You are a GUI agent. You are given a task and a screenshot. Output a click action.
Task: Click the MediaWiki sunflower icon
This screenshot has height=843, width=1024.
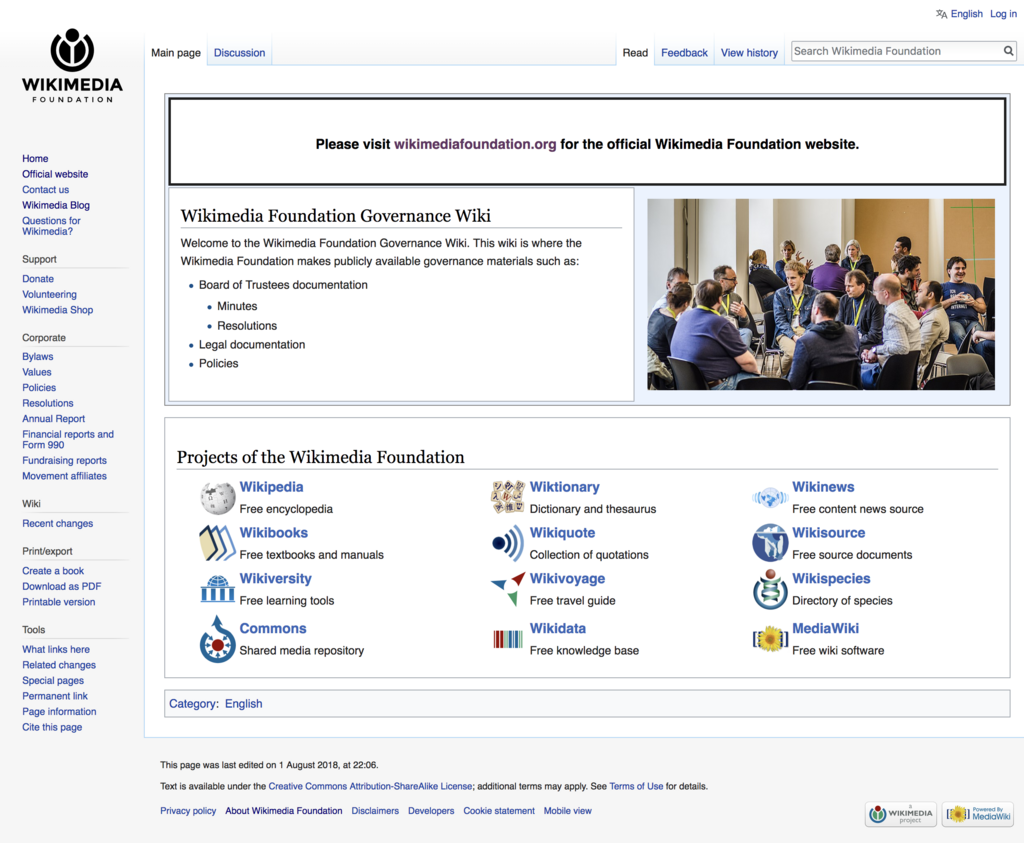(770, 639)
